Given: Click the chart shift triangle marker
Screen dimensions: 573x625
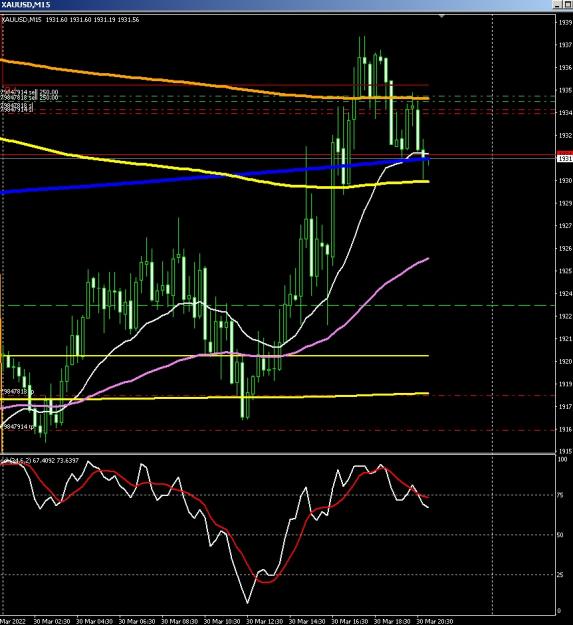Looking at the screenshot, I should (x=442, y=16).
